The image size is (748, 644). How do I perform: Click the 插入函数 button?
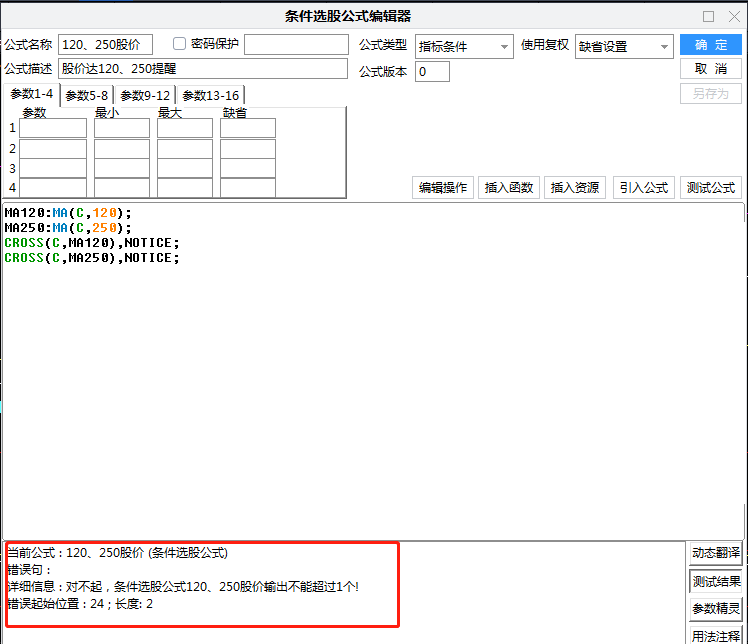(509, 188)
